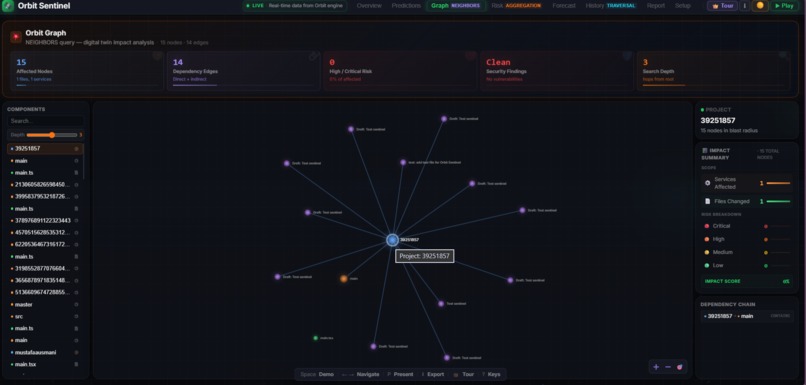Select component 4570515628535312
Viewport: 806px width, 385px height.
pos(45,232)
